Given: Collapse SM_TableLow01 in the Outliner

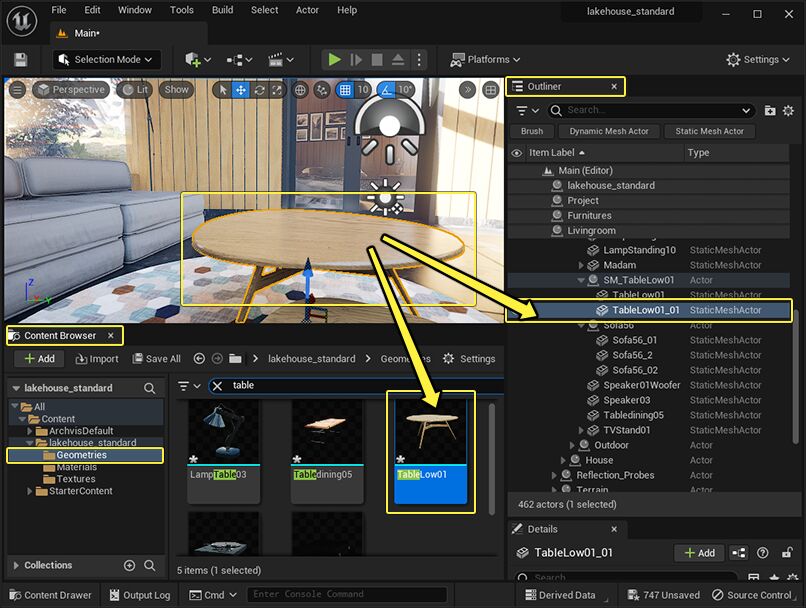Looking at the screenshot, I should coord(582,281).
